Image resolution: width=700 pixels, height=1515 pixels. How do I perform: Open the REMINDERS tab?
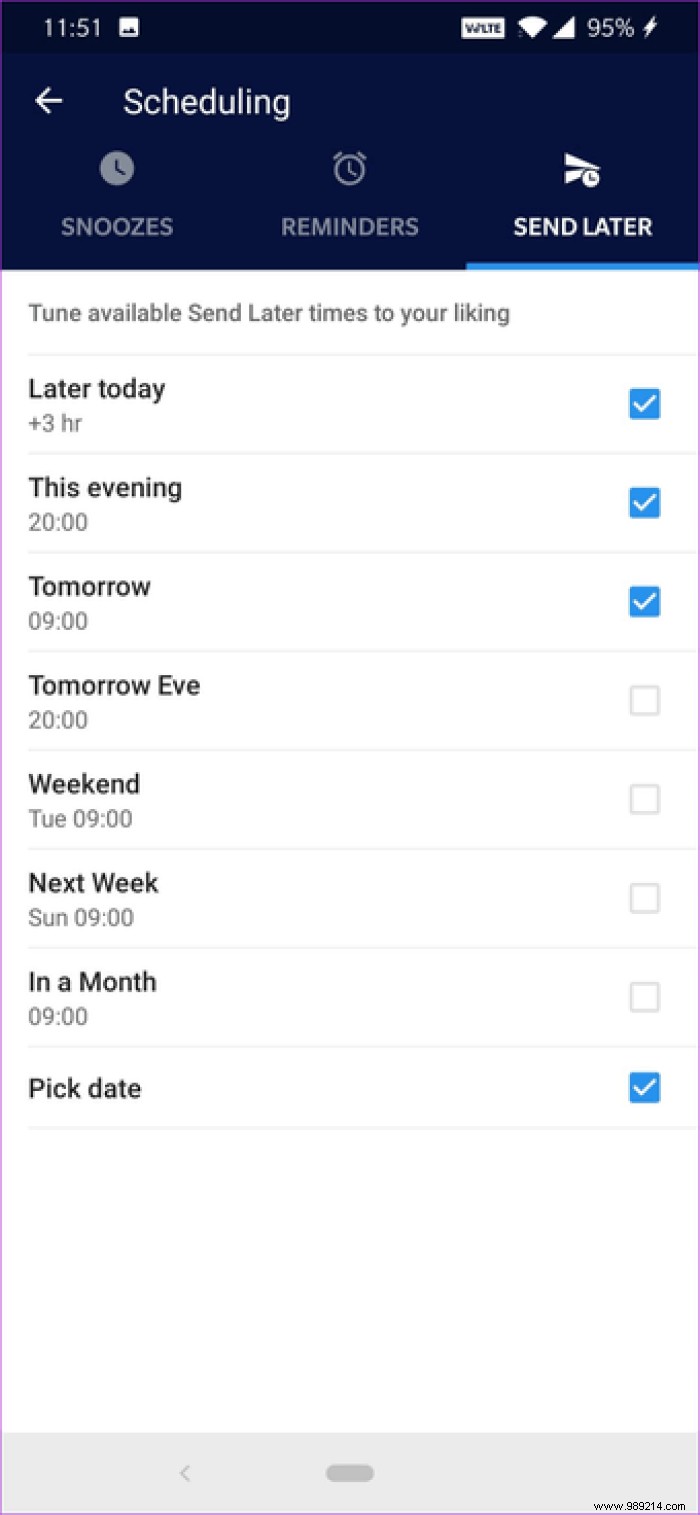[349, 227]
